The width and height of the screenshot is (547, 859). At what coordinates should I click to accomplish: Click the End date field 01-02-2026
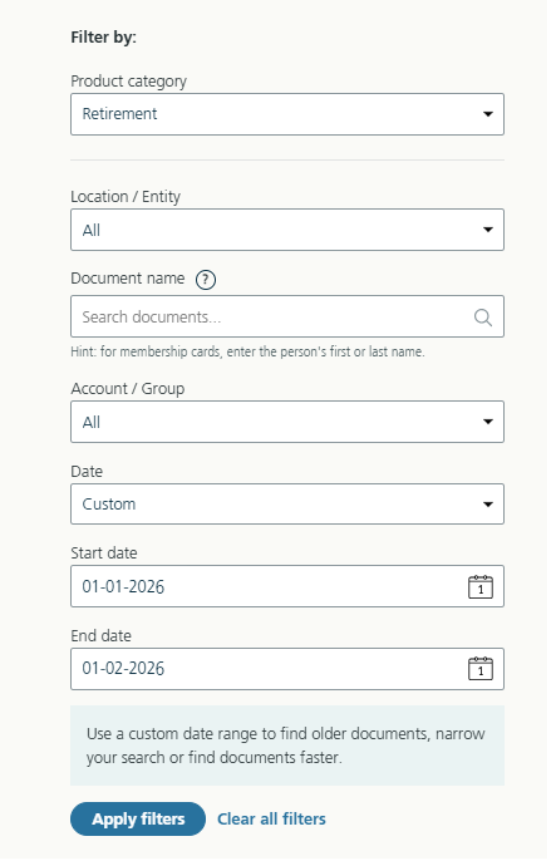(287, 669)
